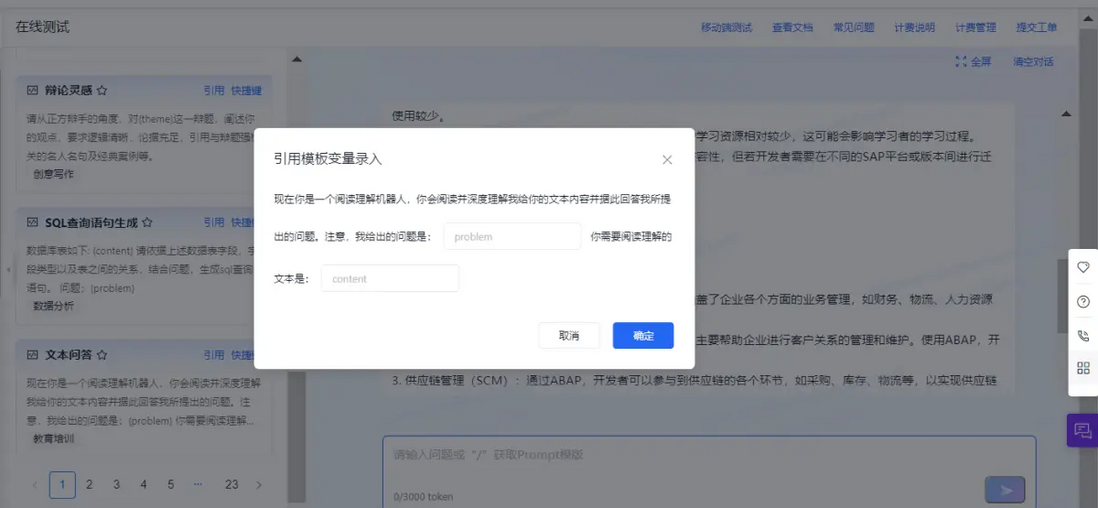1098x508 pixels.
Task: Click the SQL查询语句生成 template icon
Action: point(32,223)
